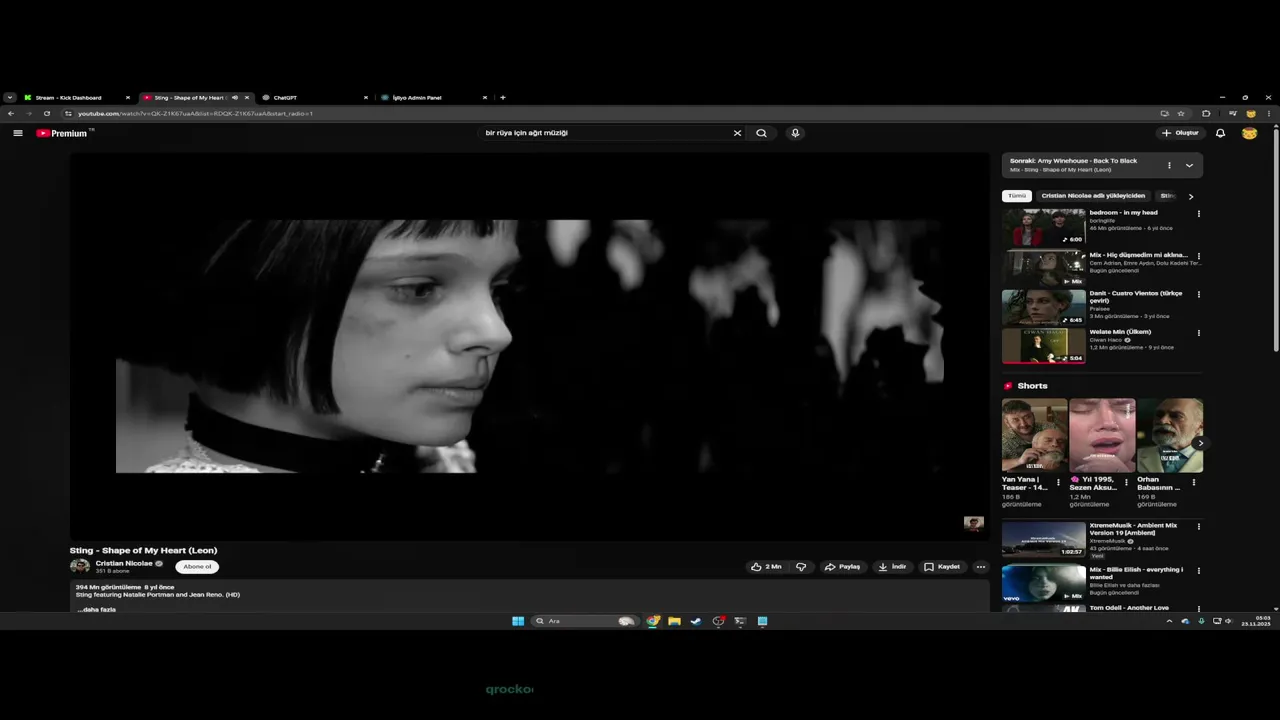Open the YouTube hamburger guide menu
Viewport: 1280px width, 720px height.
[17, 133]
